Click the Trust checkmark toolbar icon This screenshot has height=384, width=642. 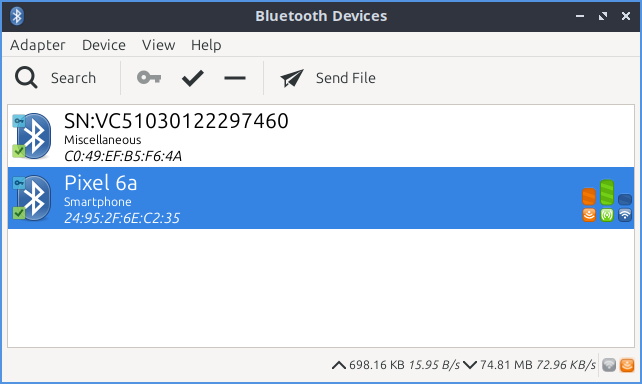pos(192,78)
